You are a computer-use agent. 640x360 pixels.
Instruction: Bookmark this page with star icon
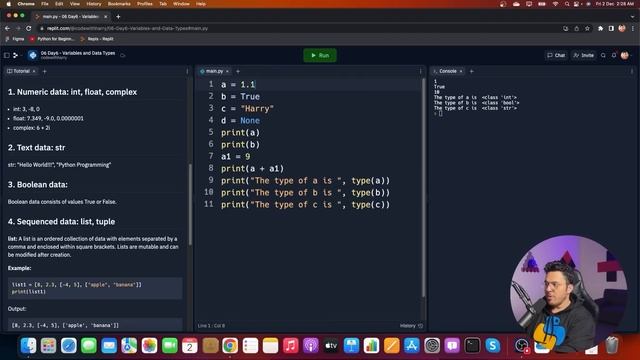(x=587, y=29)
